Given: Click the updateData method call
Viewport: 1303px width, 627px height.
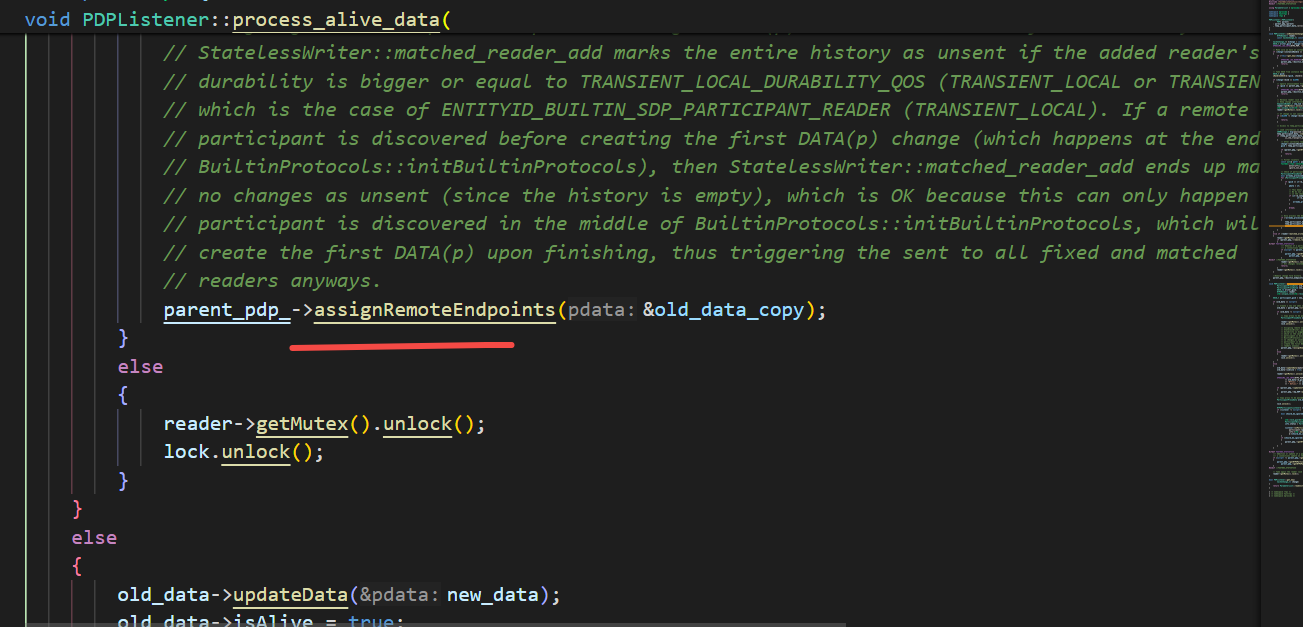Looking at the screenshot, I should pos(290,595).
